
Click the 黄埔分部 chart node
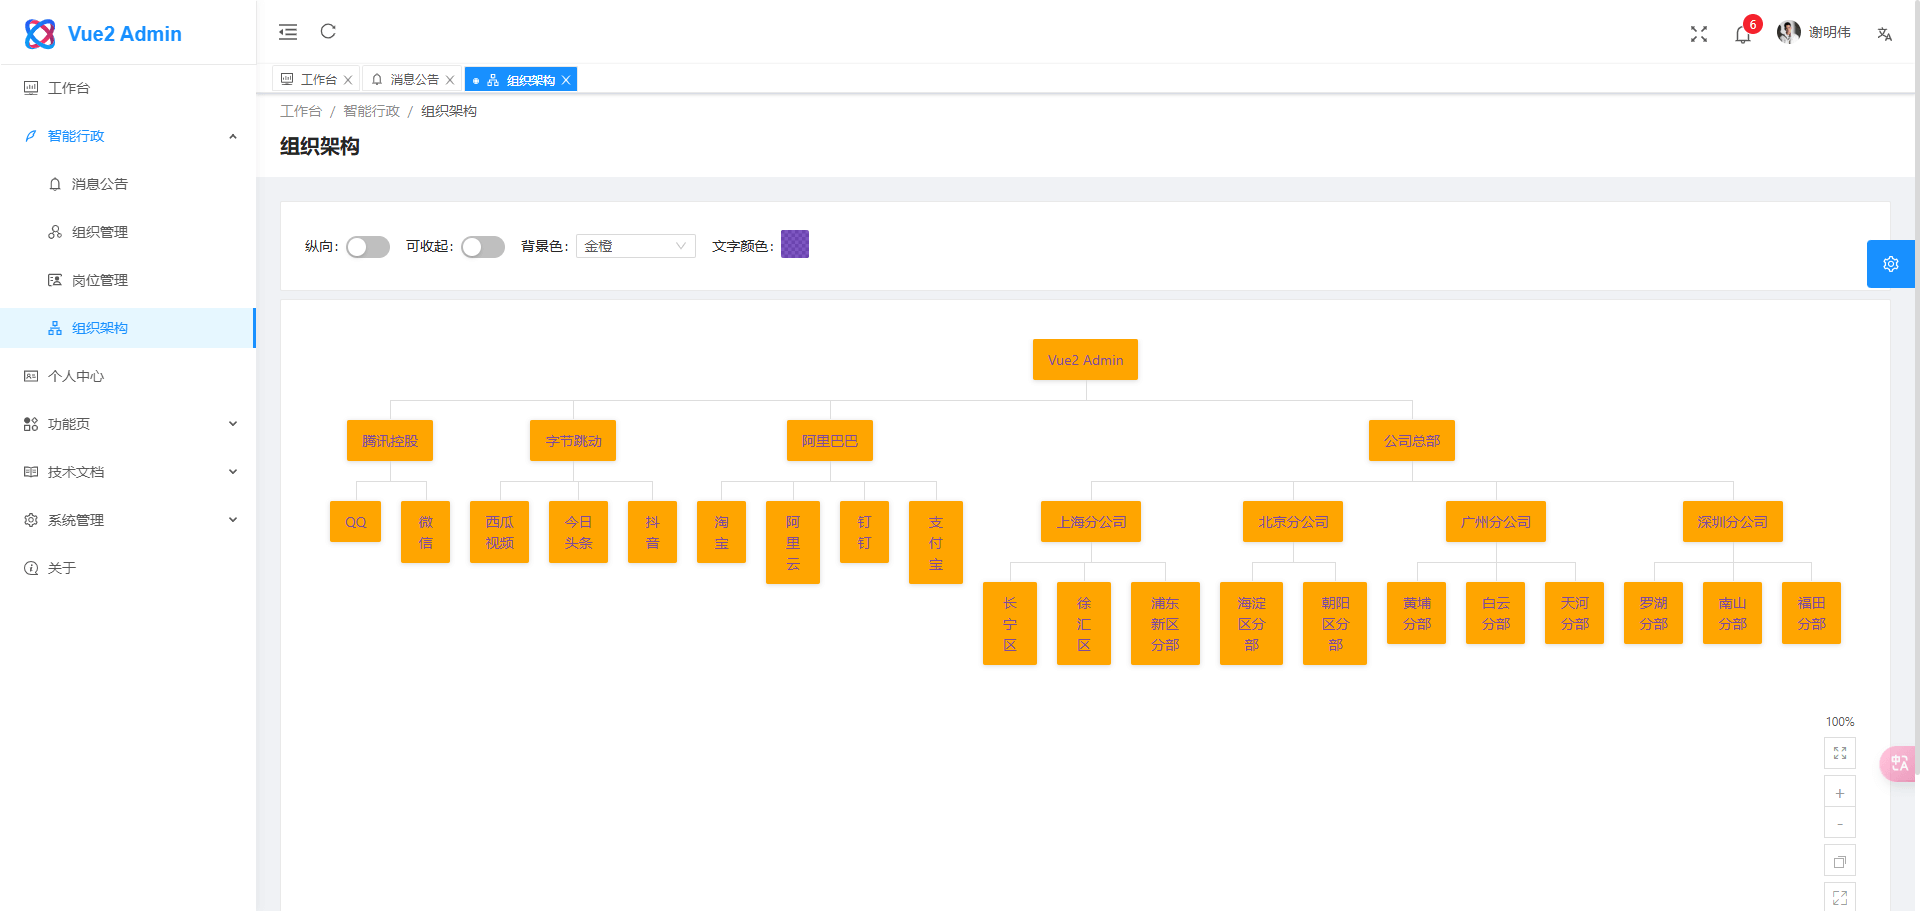click(1417, 613)
